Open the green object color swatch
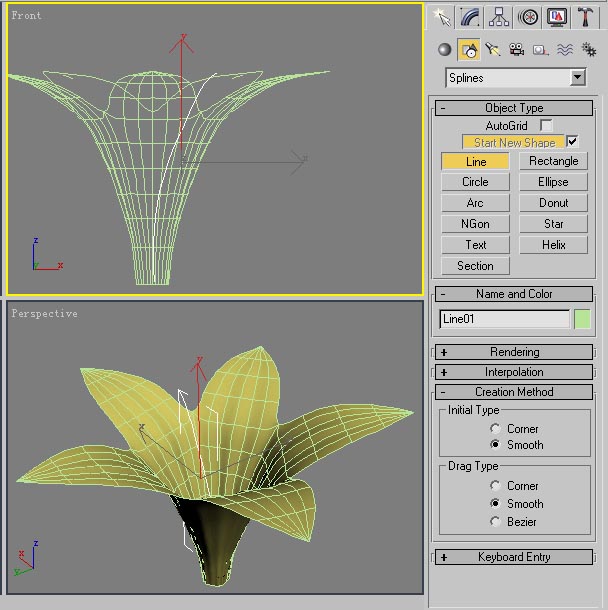The width and height of the screenshot is (608, 610). (582, 319)
